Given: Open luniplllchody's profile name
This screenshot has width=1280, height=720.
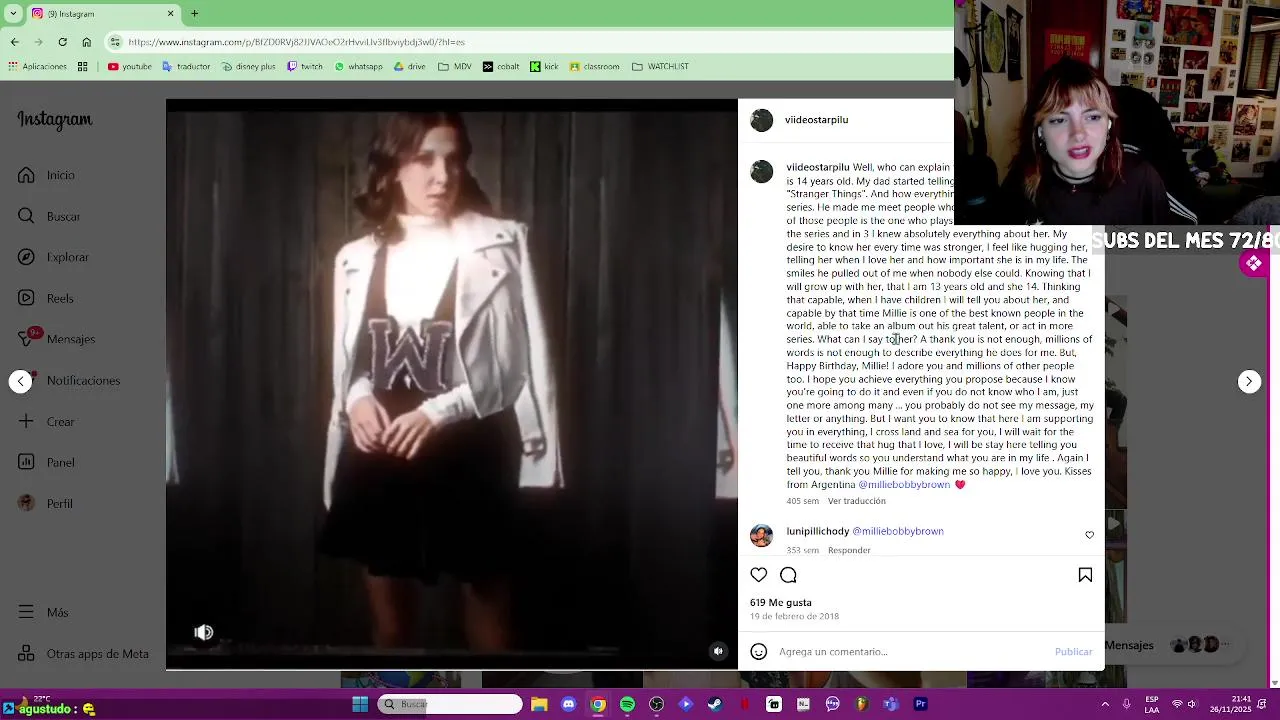Looking at the screenshot, I should point(817,531).
